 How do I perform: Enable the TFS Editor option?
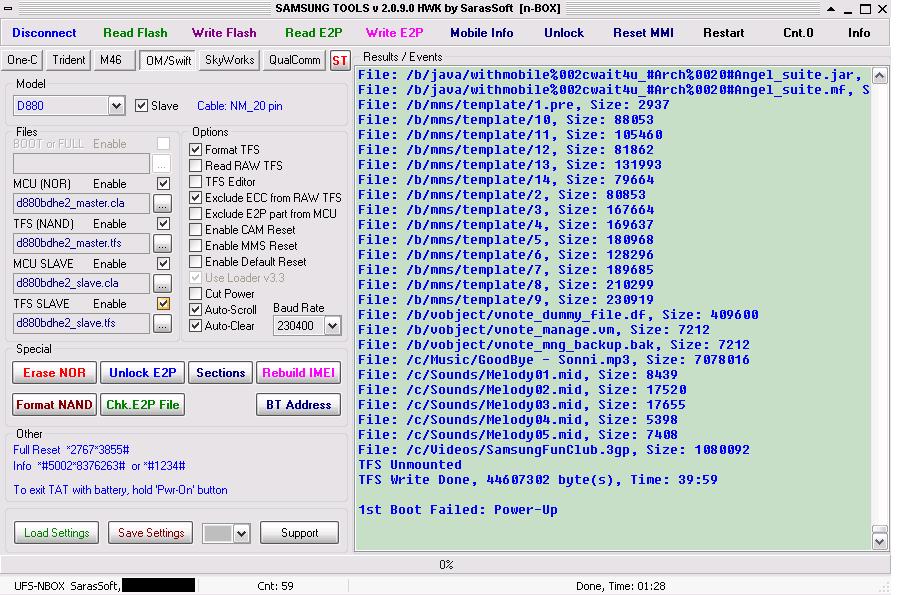click(x=196, y=182)
